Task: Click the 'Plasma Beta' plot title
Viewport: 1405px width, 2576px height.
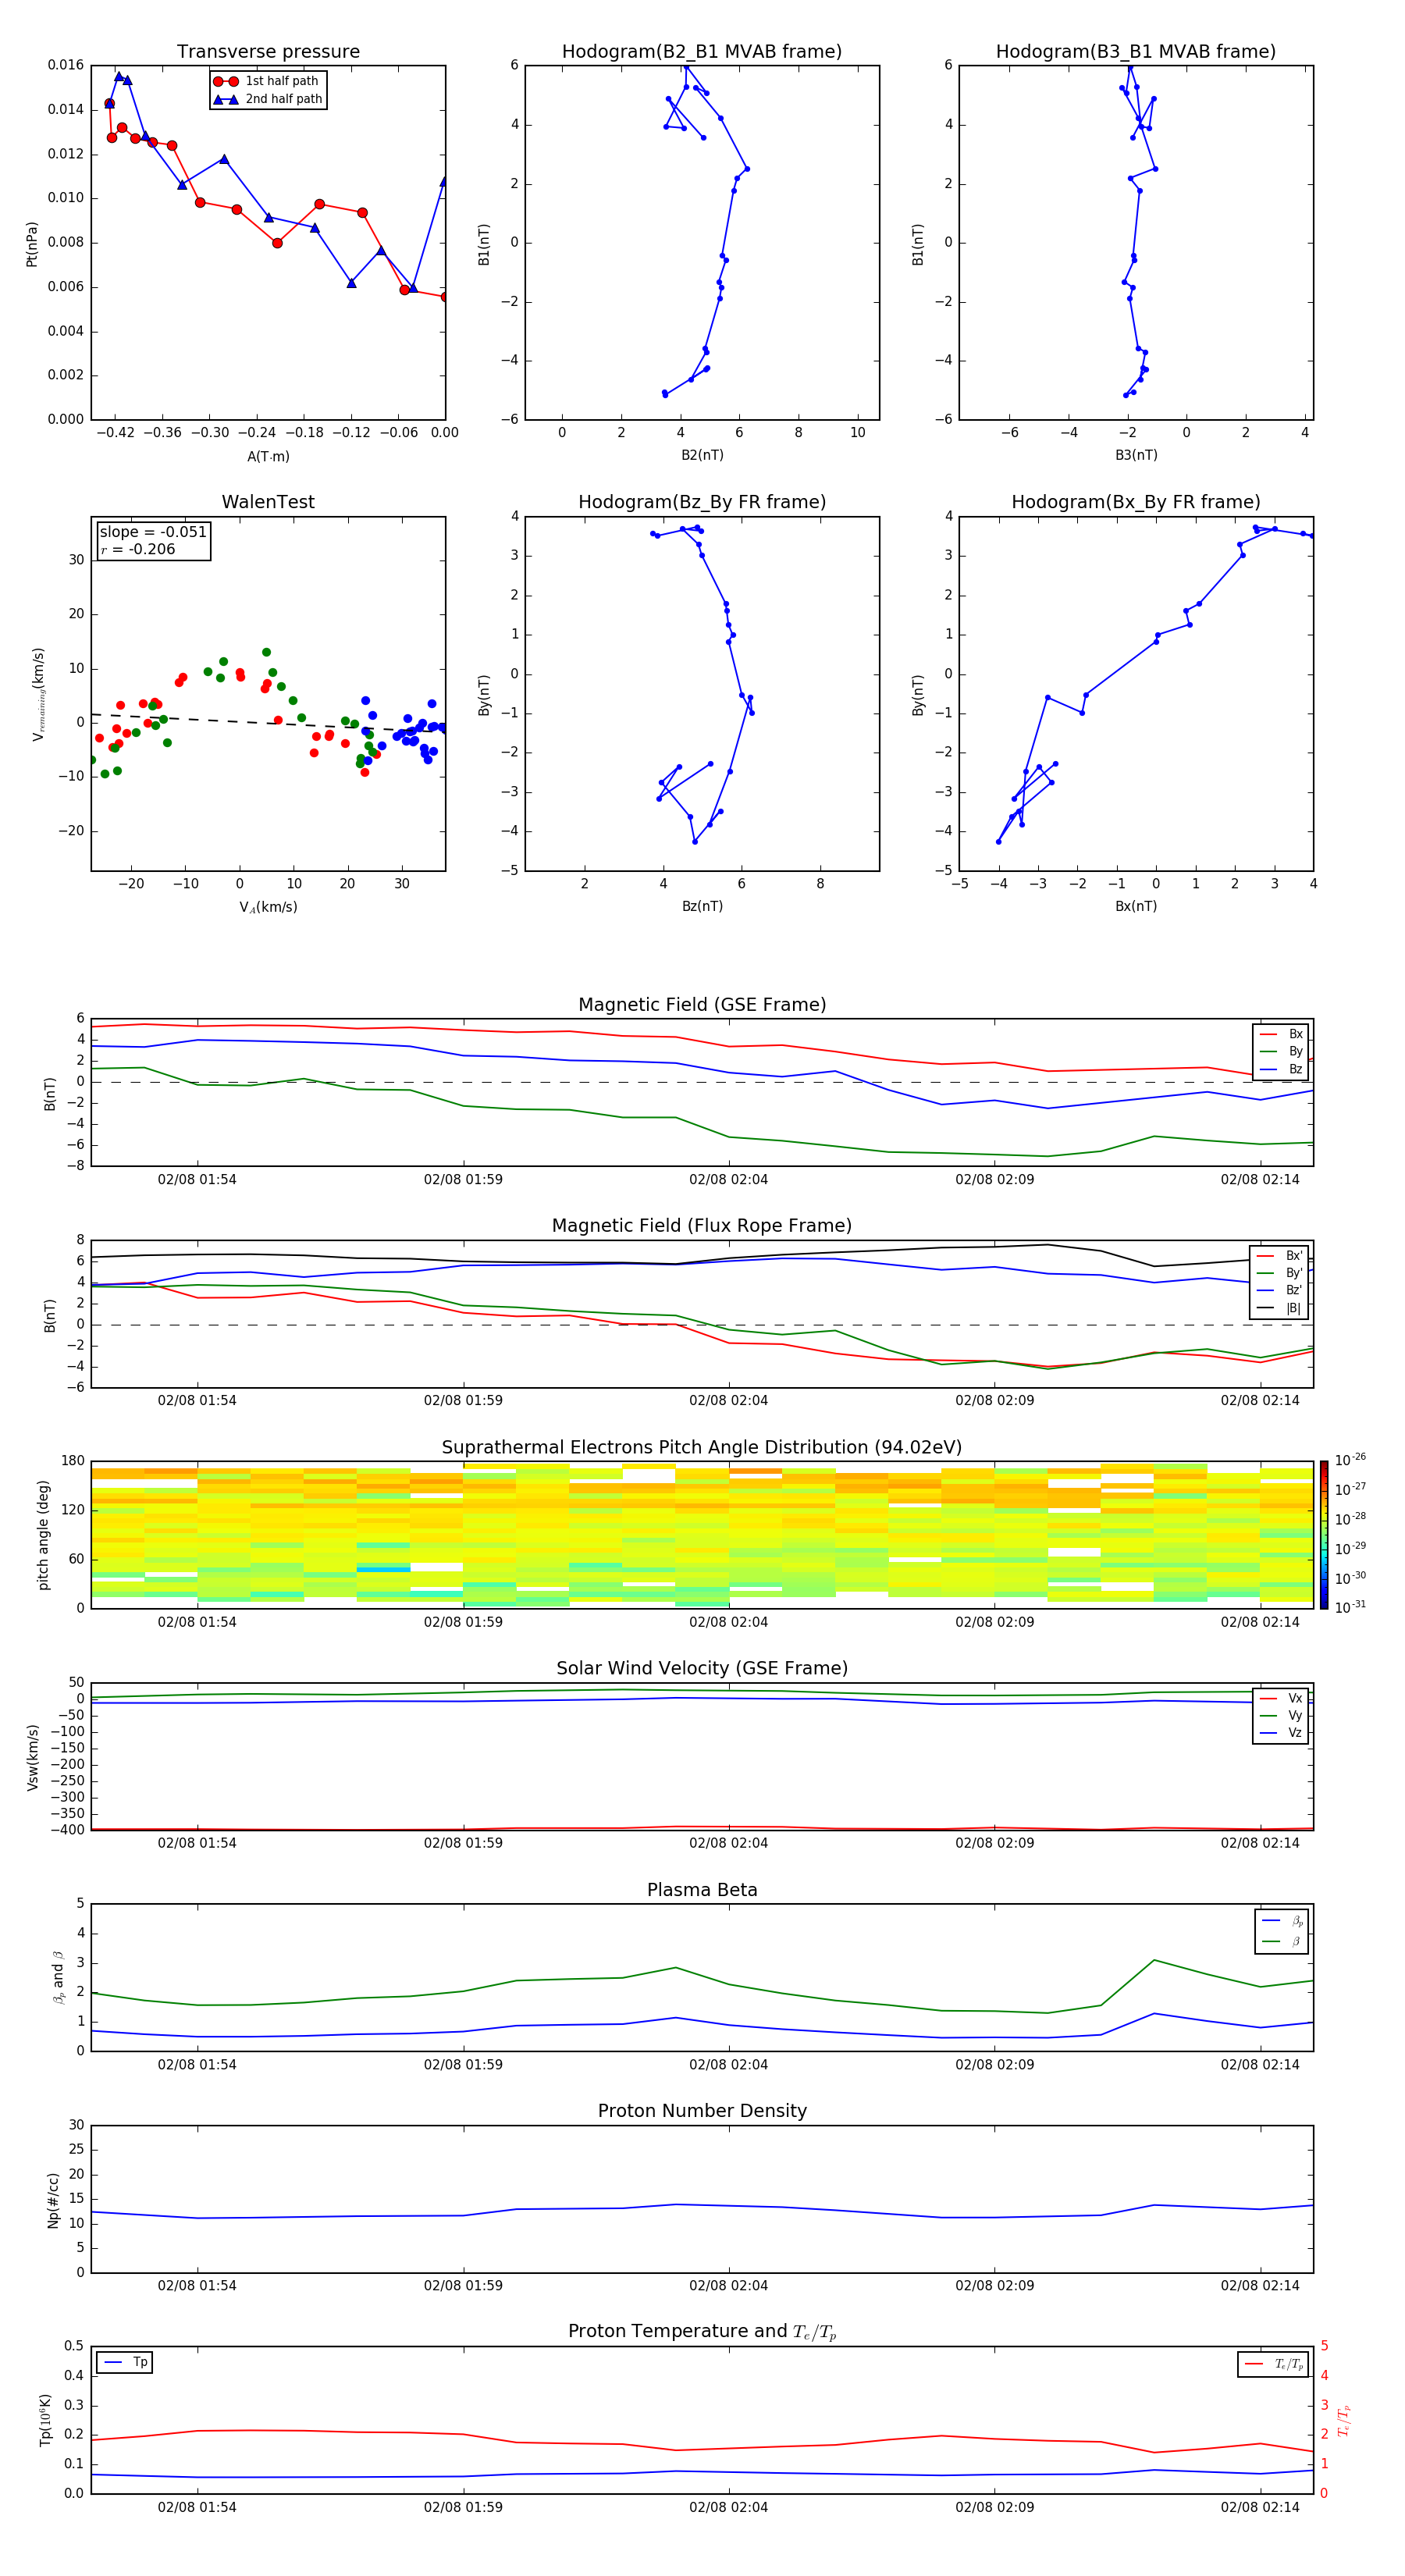Action: (x=702, y=1891)
